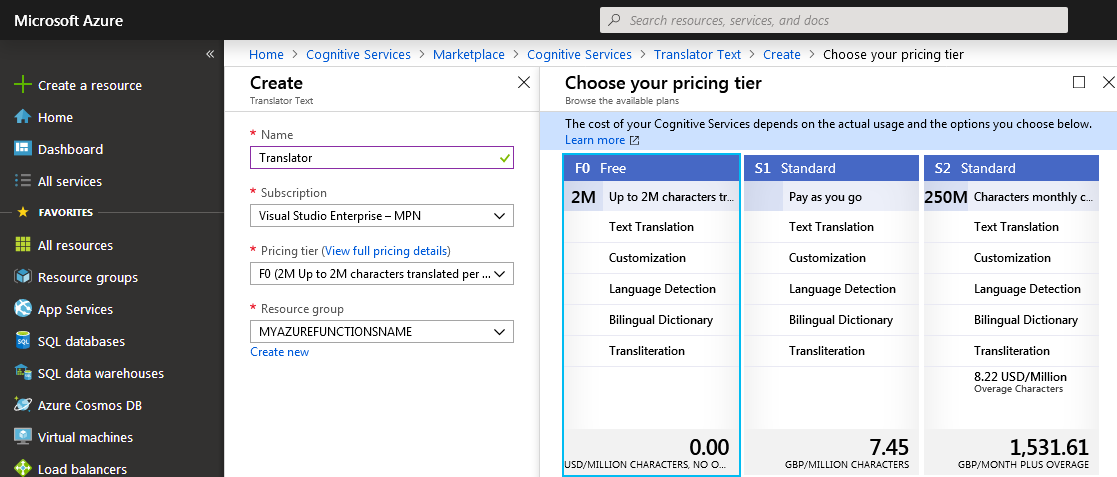The height and width of the screenshot is (477, 1117).
Task: Open the App Services globe icon
Action: coord(23,309)
